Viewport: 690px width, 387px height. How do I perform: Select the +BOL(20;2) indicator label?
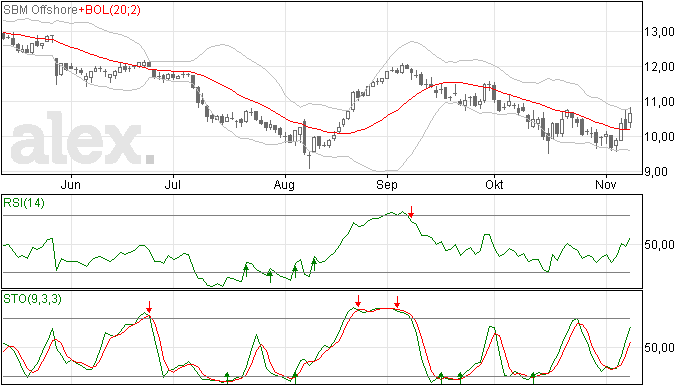(109, 10)
